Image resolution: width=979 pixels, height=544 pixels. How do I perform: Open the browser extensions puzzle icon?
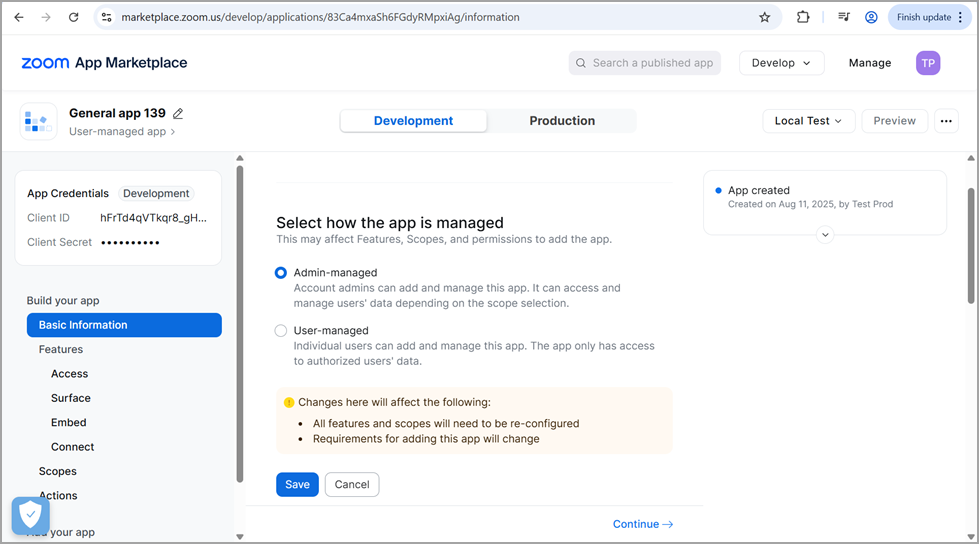pos(803,17)
